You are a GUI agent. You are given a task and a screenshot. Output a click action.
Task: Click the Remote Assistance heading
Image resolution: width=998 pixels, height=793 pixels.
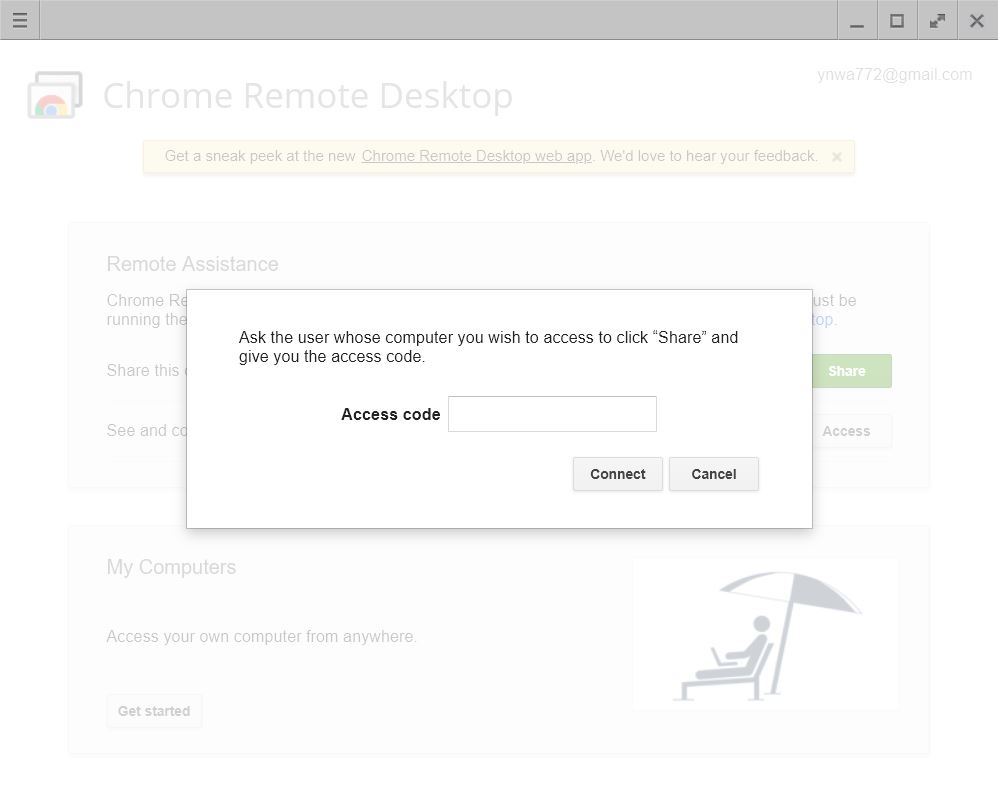pos(192,263)
